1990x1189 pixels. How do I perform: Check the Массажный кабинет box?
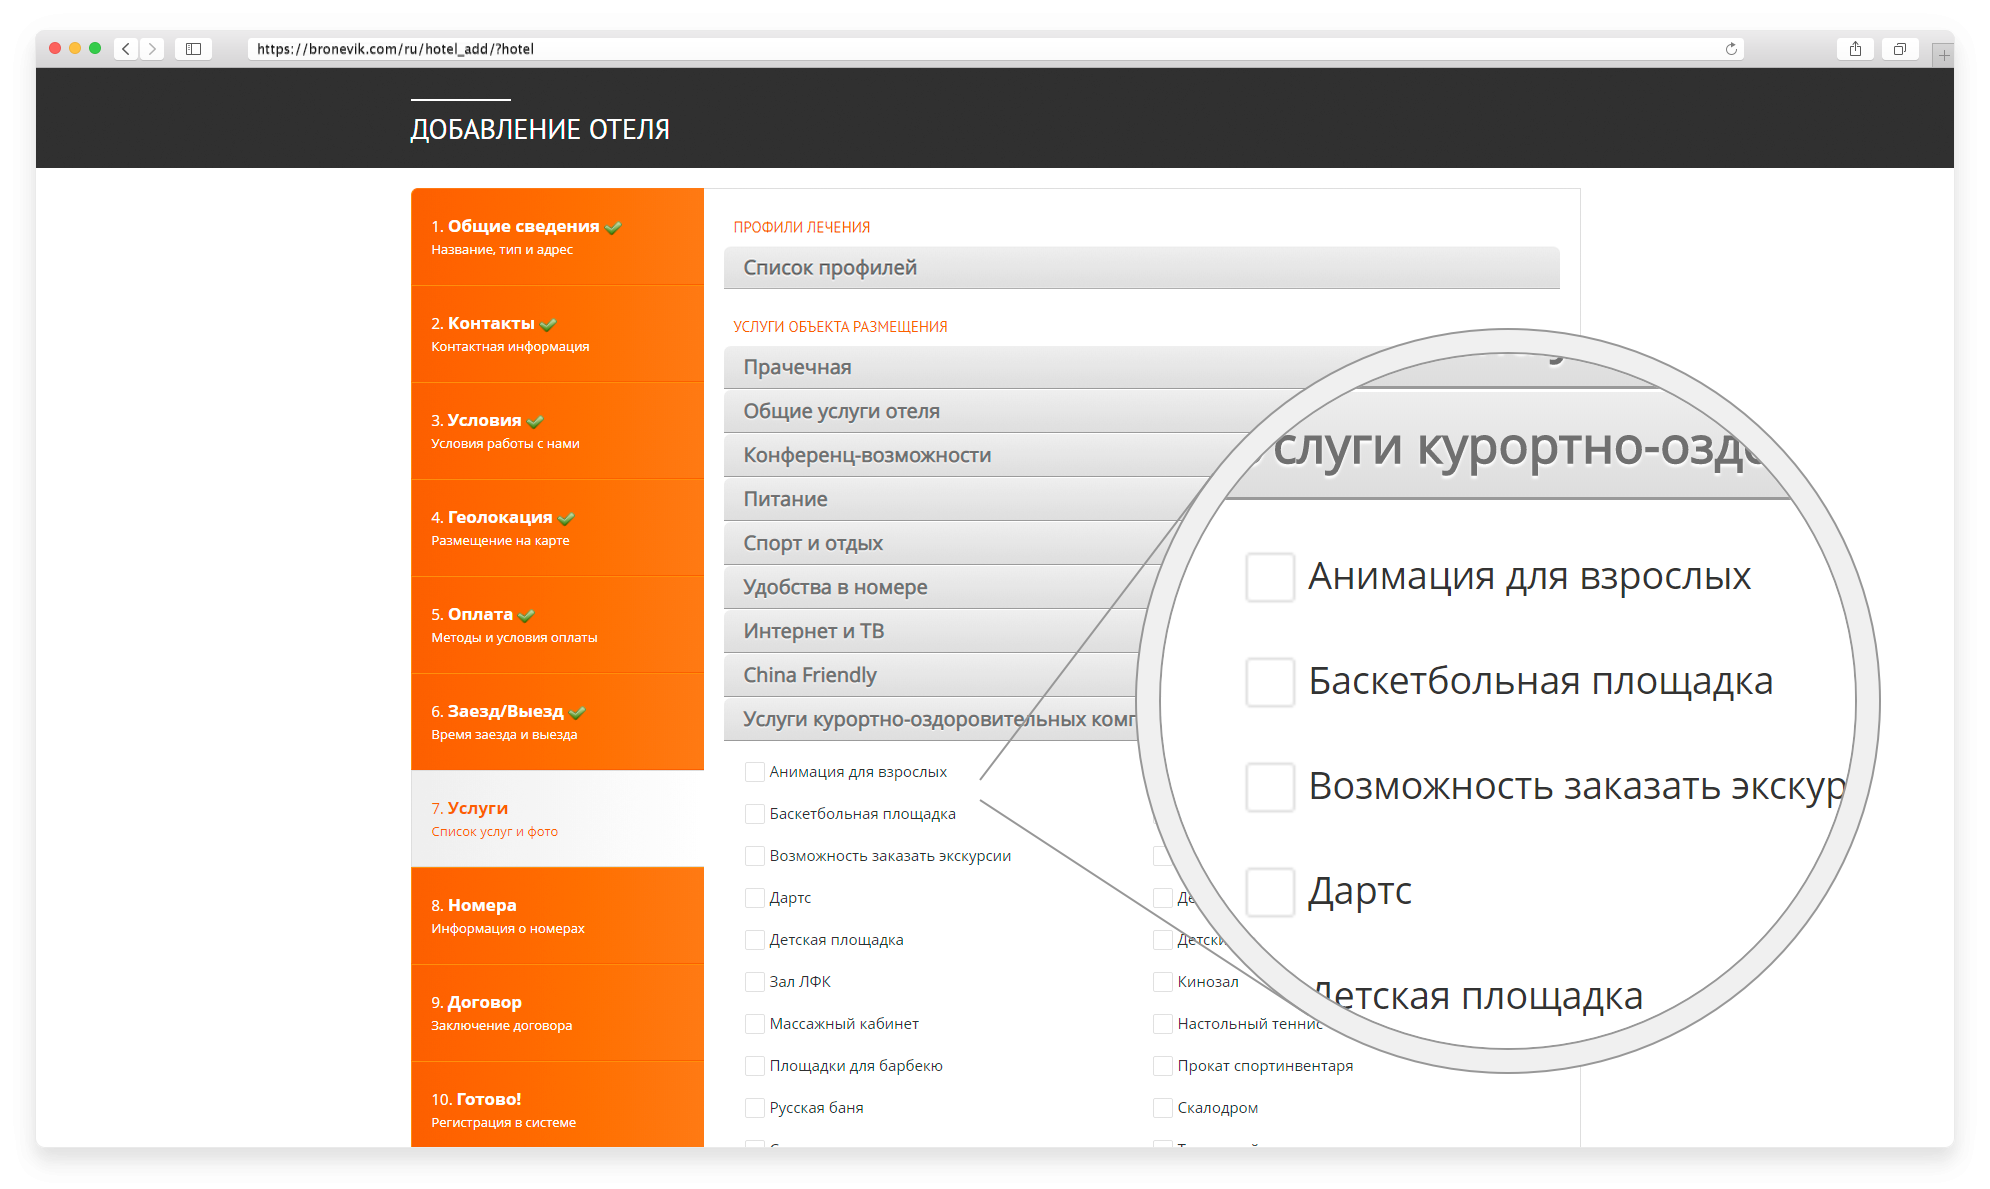pos(755,1024)
